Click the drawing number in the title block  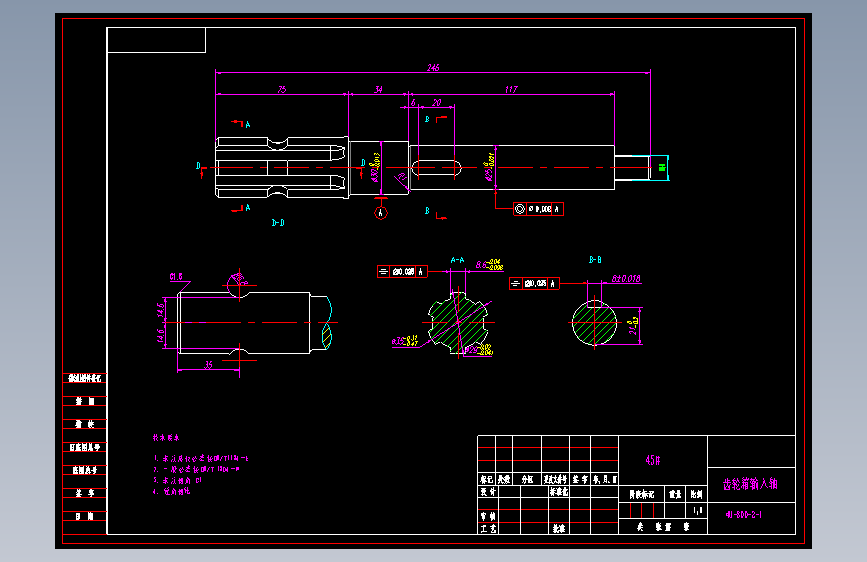tap(744, 514)
